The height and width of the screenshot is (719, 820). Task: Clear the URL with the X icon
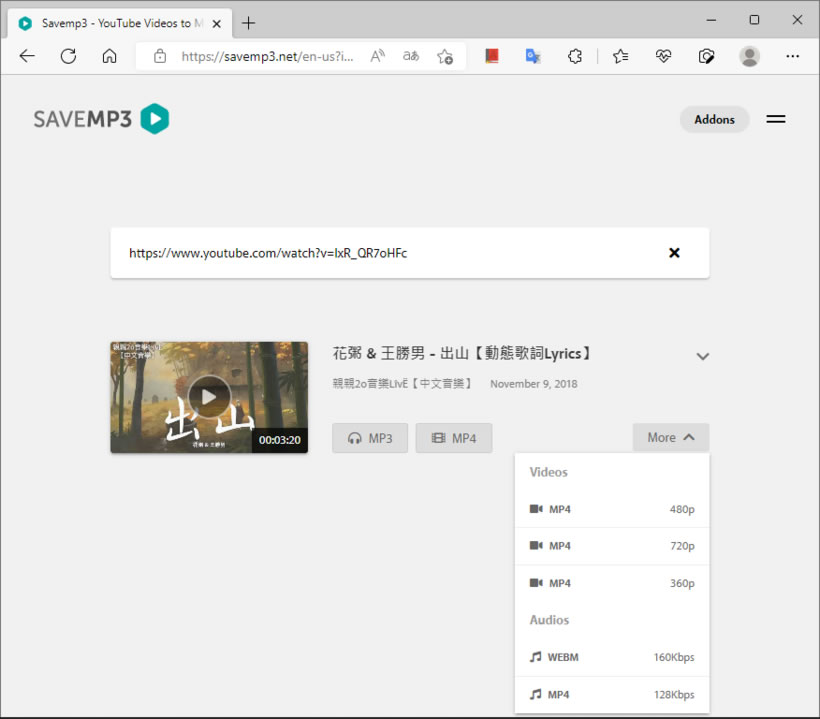click(674, 253)
